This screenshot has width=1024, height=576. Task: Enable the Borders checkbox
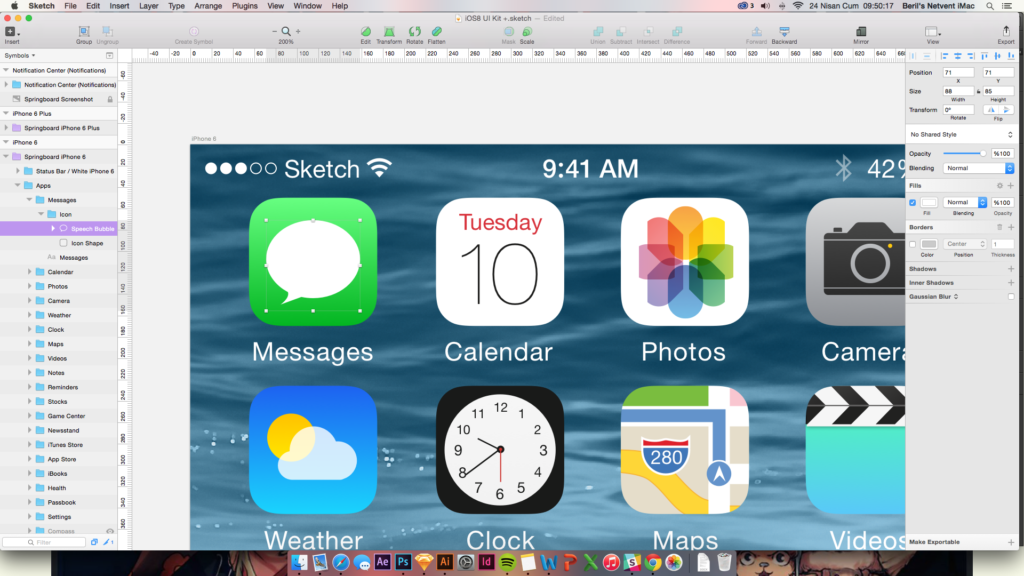pyautogui.click(x=912, y=244)
